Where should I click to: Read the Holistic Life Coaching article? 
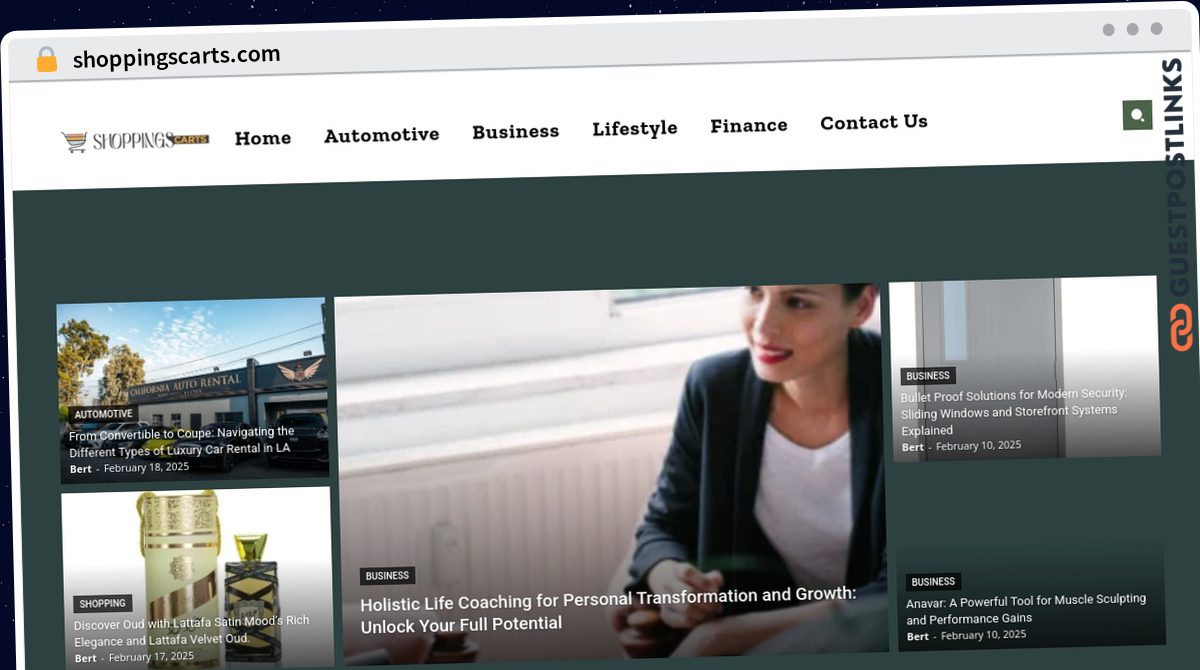point(608,609)
